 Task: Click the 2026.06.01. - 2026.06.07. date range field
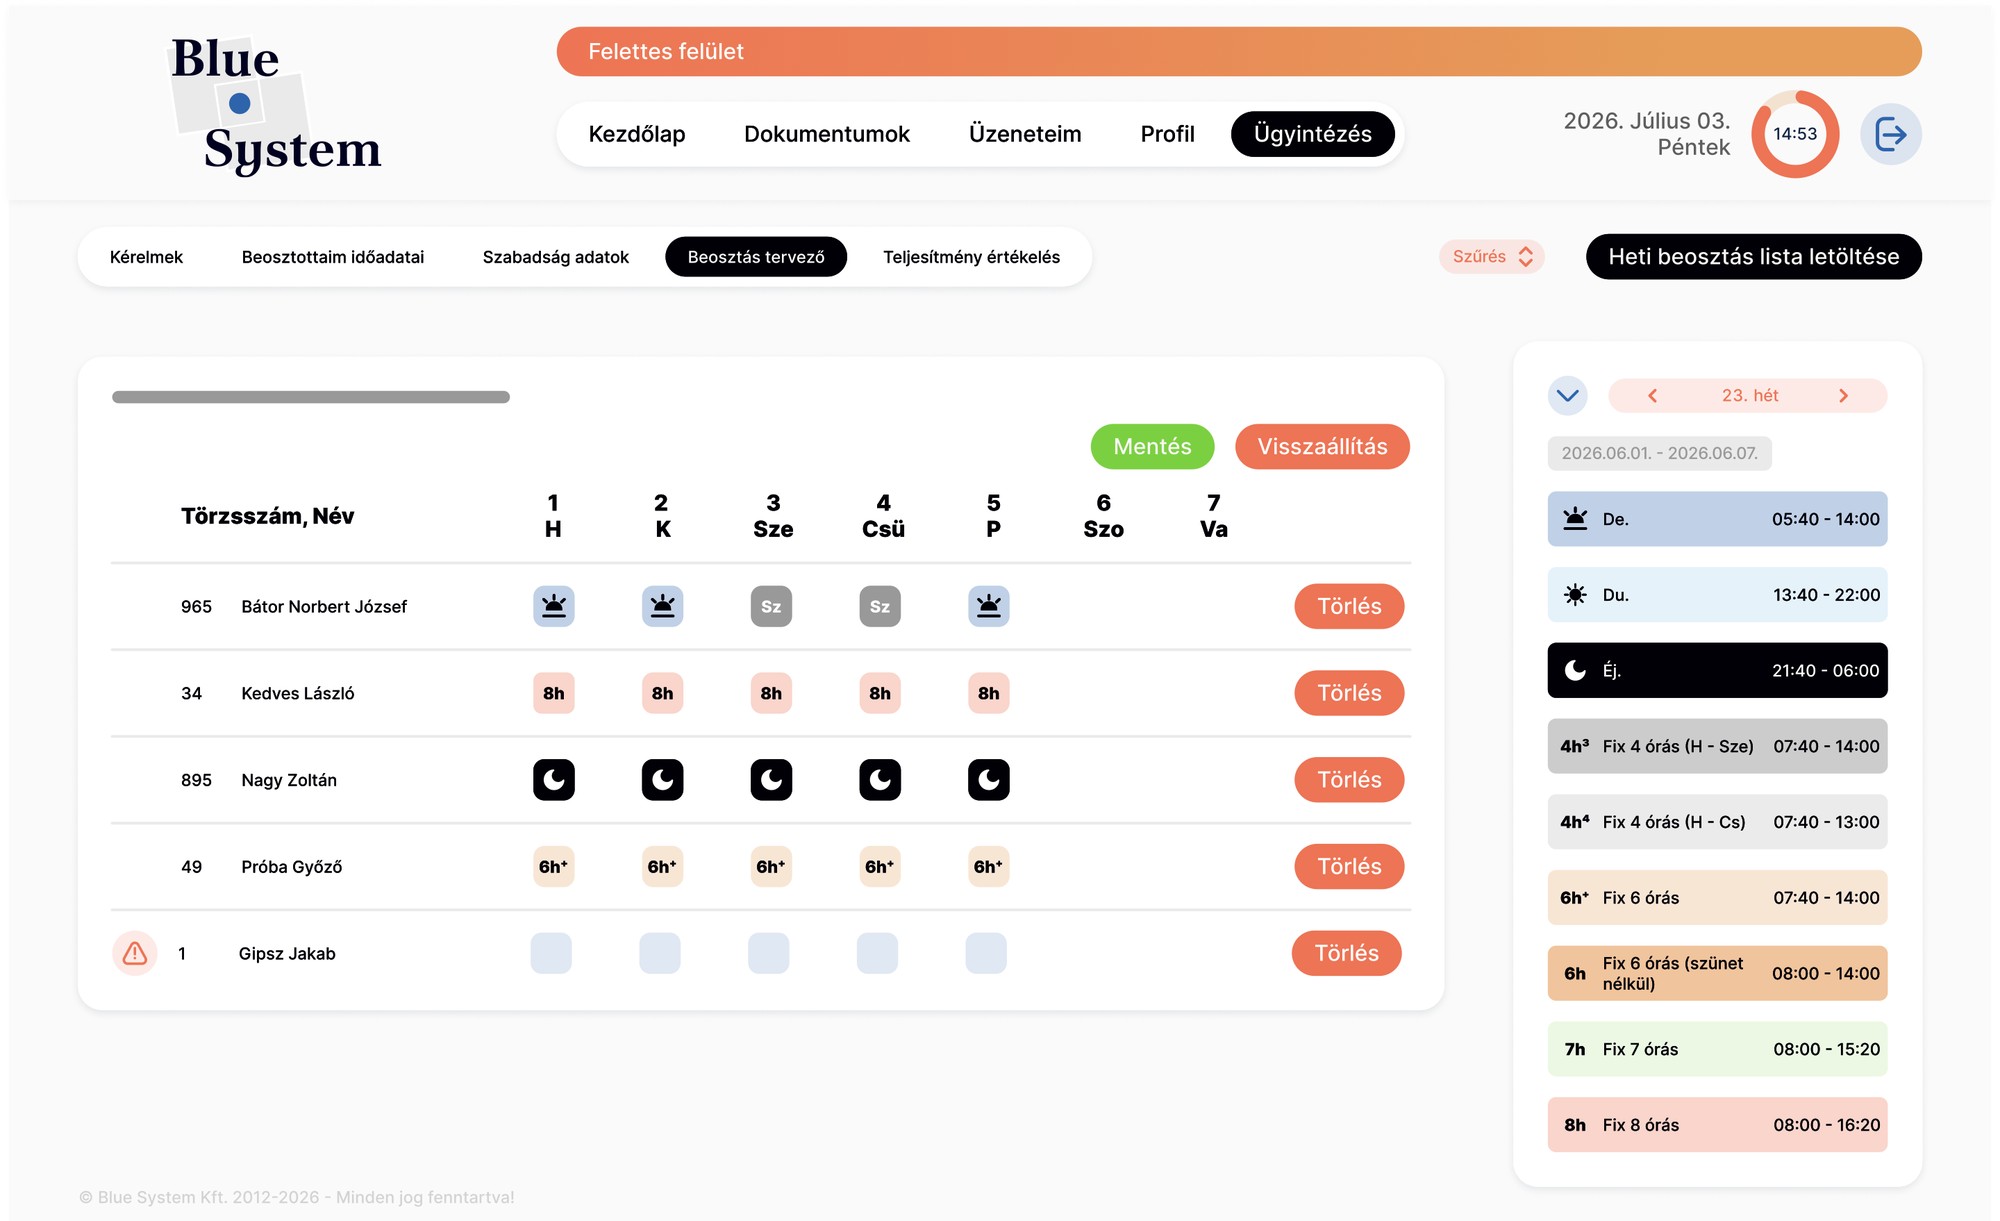coord(1659,453)
